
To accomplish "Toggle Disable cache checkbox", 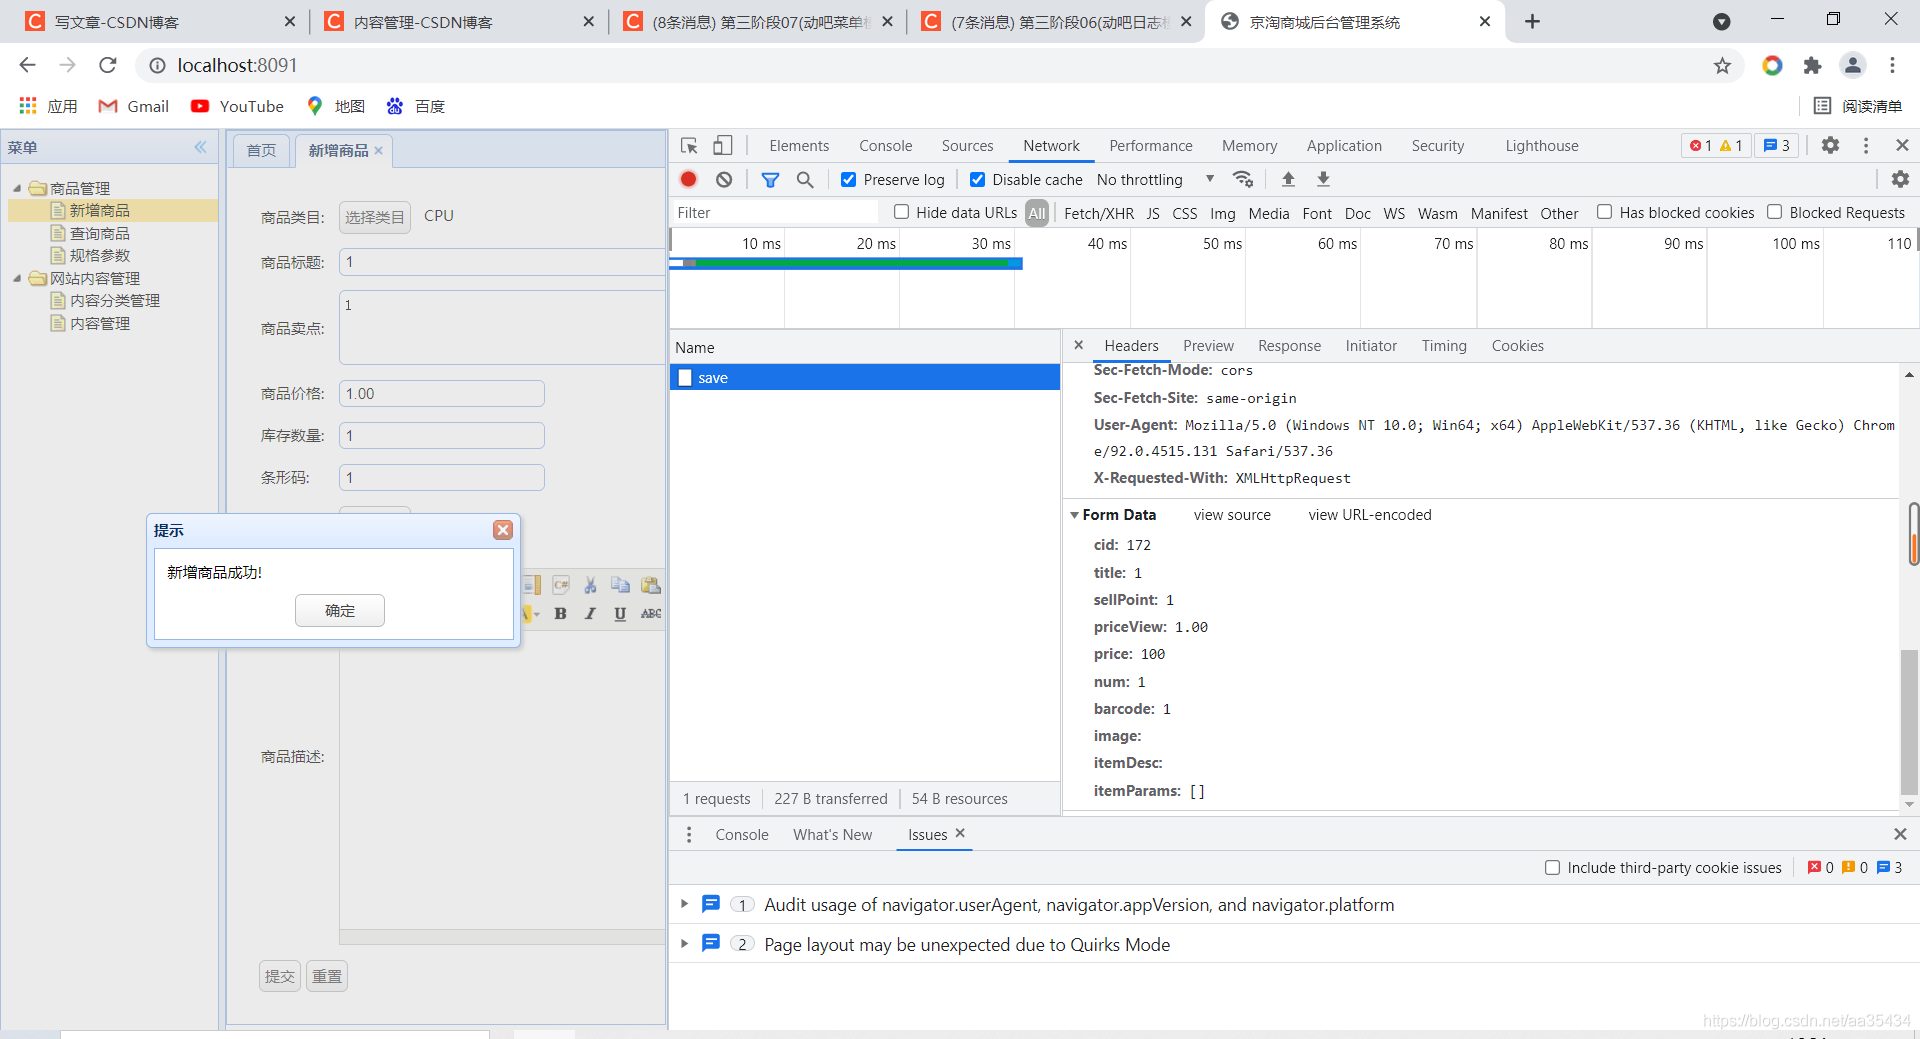I will coord(977,180).
